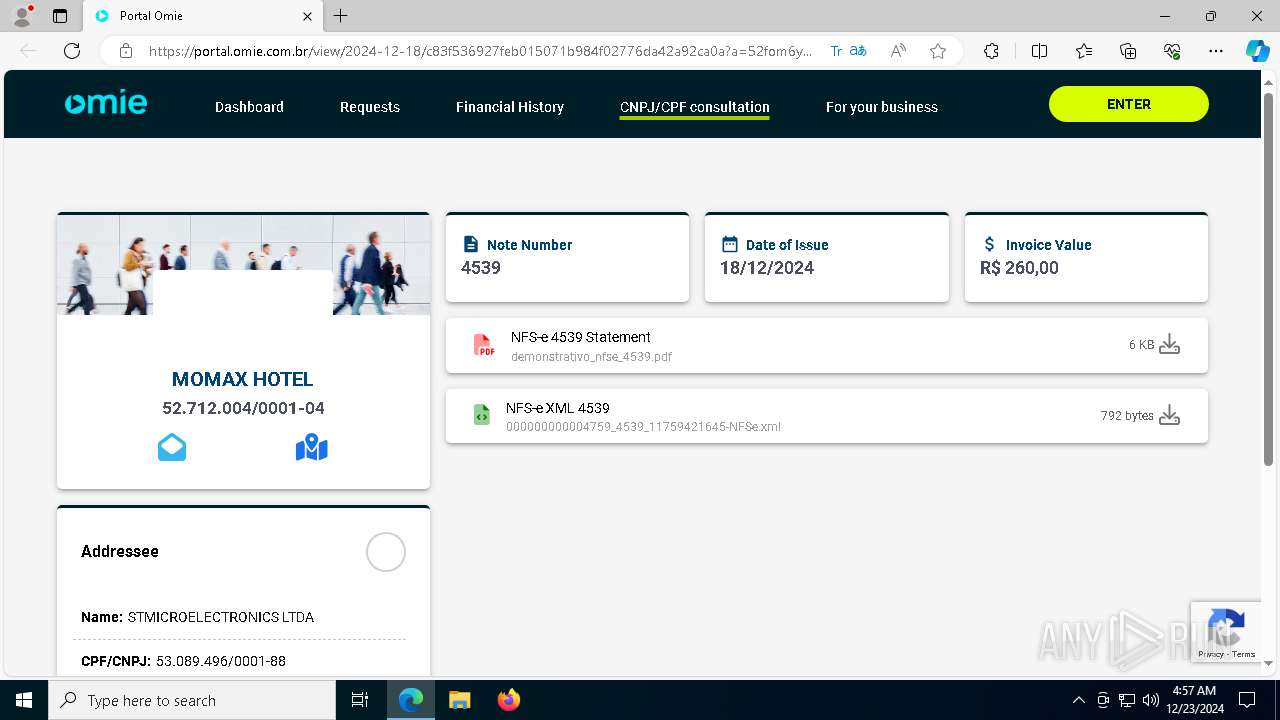Select CNPJ/CPF consultation menu item
Image resolution: width=1280 pixels, height=720 pixels.
tap(695, 107)
